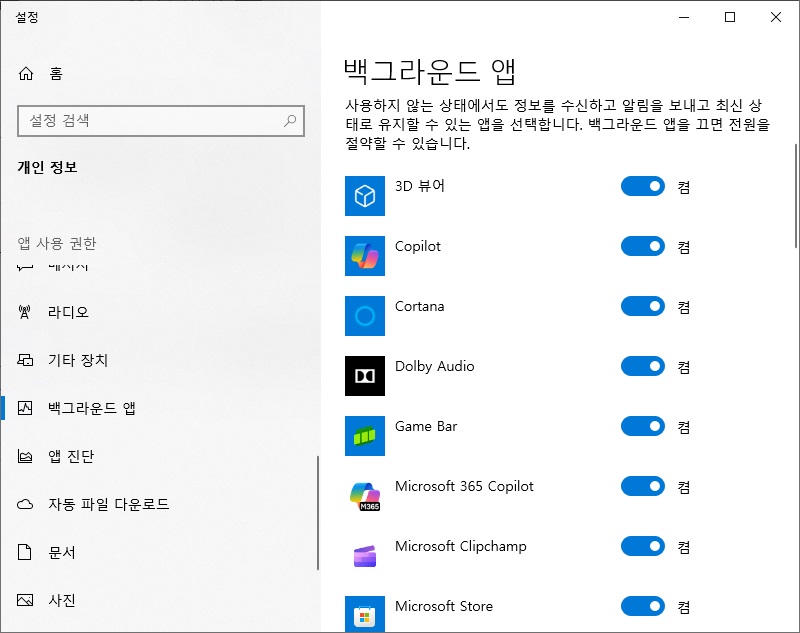Click the Dolby Audio app name
The height and width of the screenshot is (633, 800).
click(x=435, y=366)
